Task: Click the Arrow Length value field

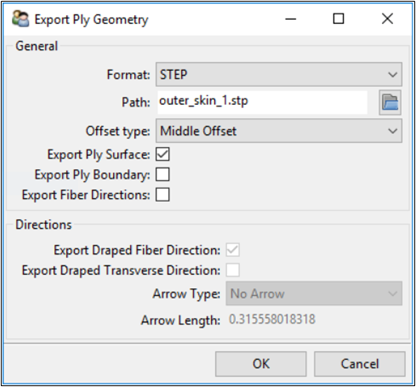Action: tap(272, 319)
